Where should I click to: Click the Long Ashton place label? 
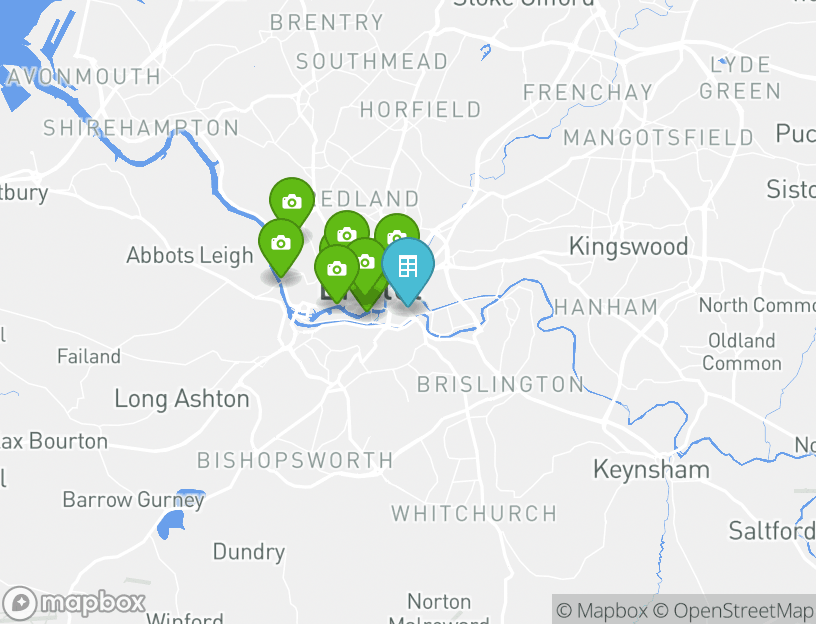pyautogui.click(x=182, y=400)
